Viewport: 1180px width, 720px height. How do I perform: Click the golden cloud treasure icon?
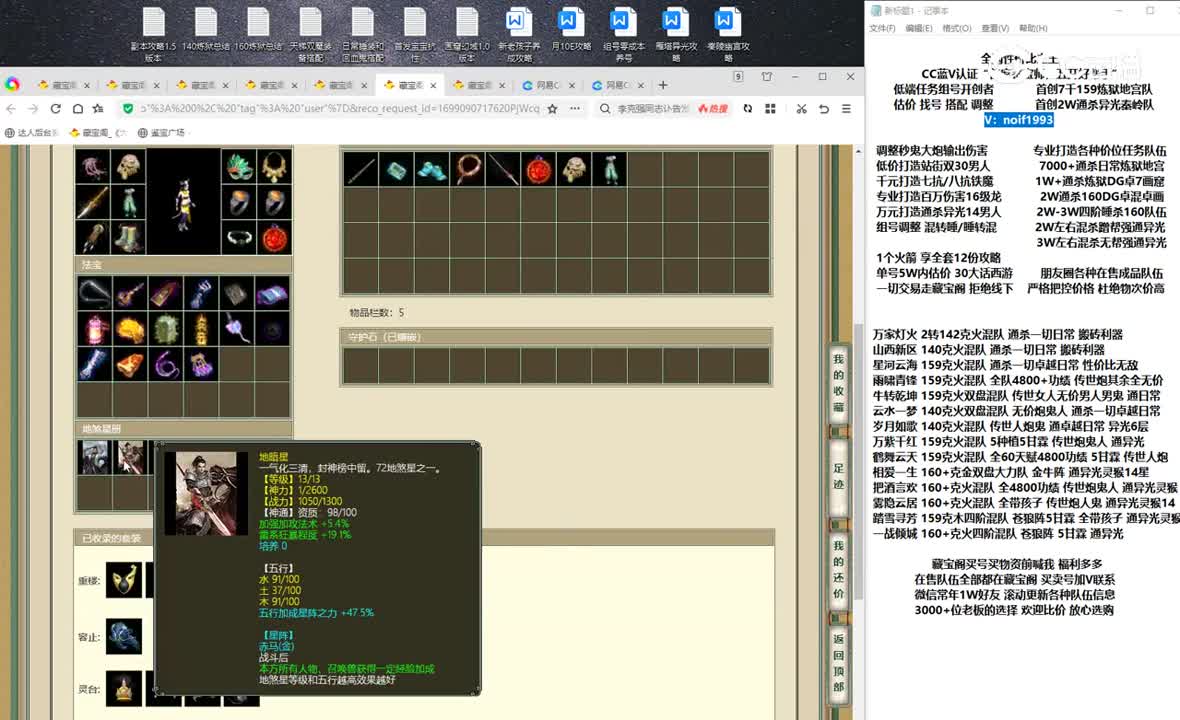coord(129,330)
